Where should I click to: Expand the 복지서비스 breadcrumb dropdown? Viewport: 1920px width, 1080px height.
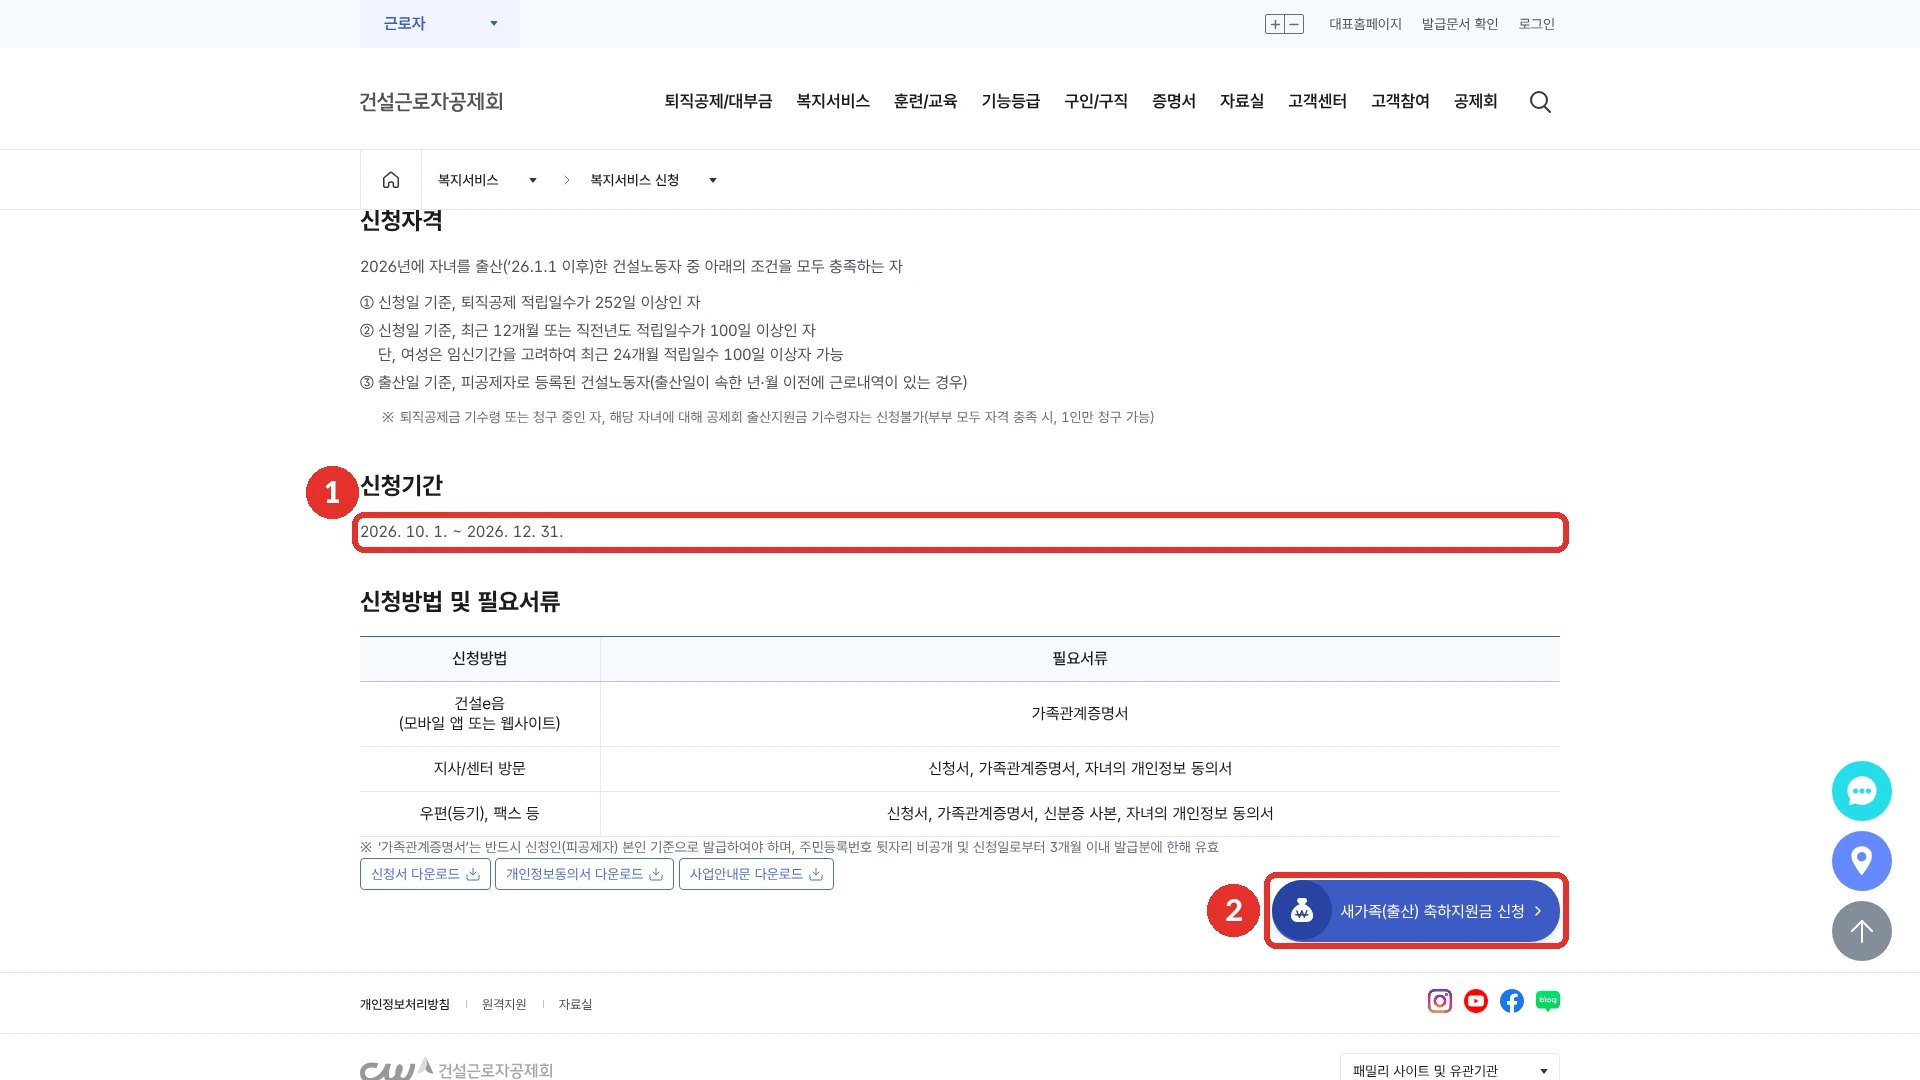click(x=487, y=180)
